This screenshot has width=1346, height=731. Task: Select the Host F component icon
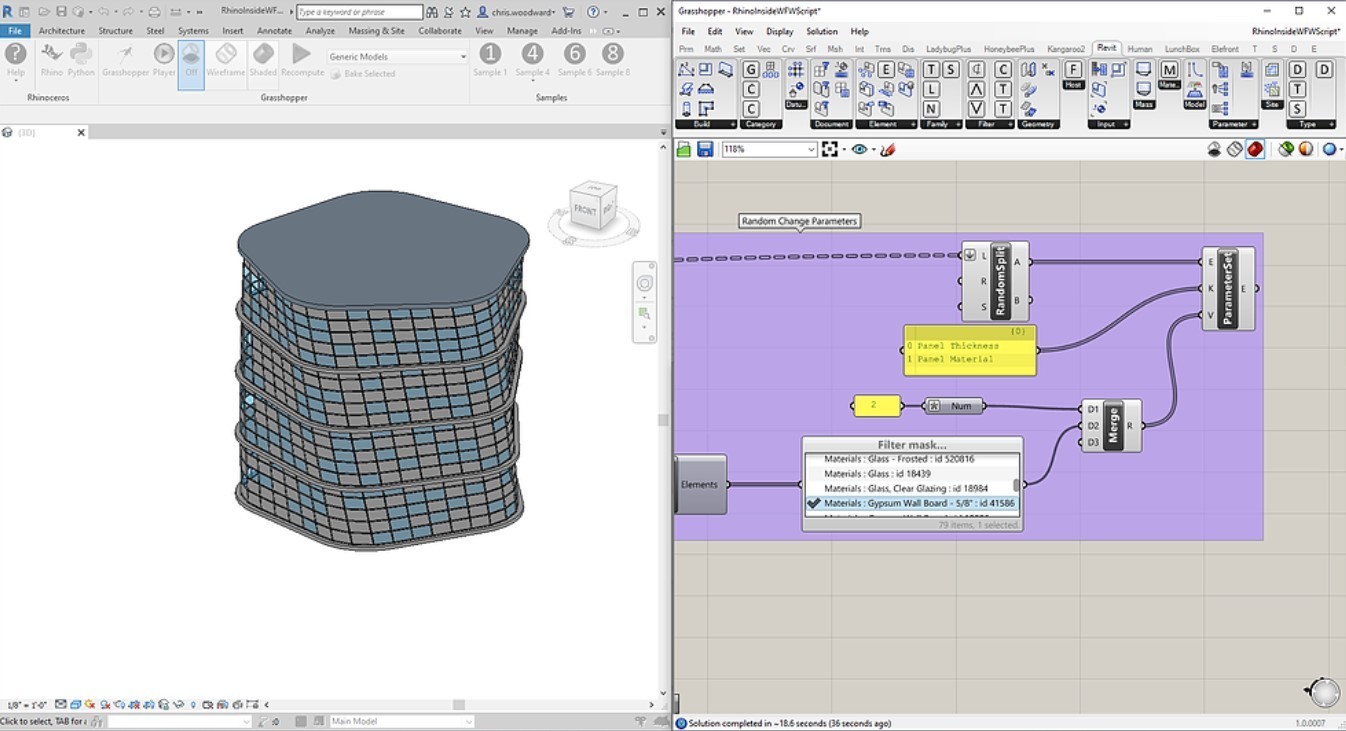coord(1073,69)
